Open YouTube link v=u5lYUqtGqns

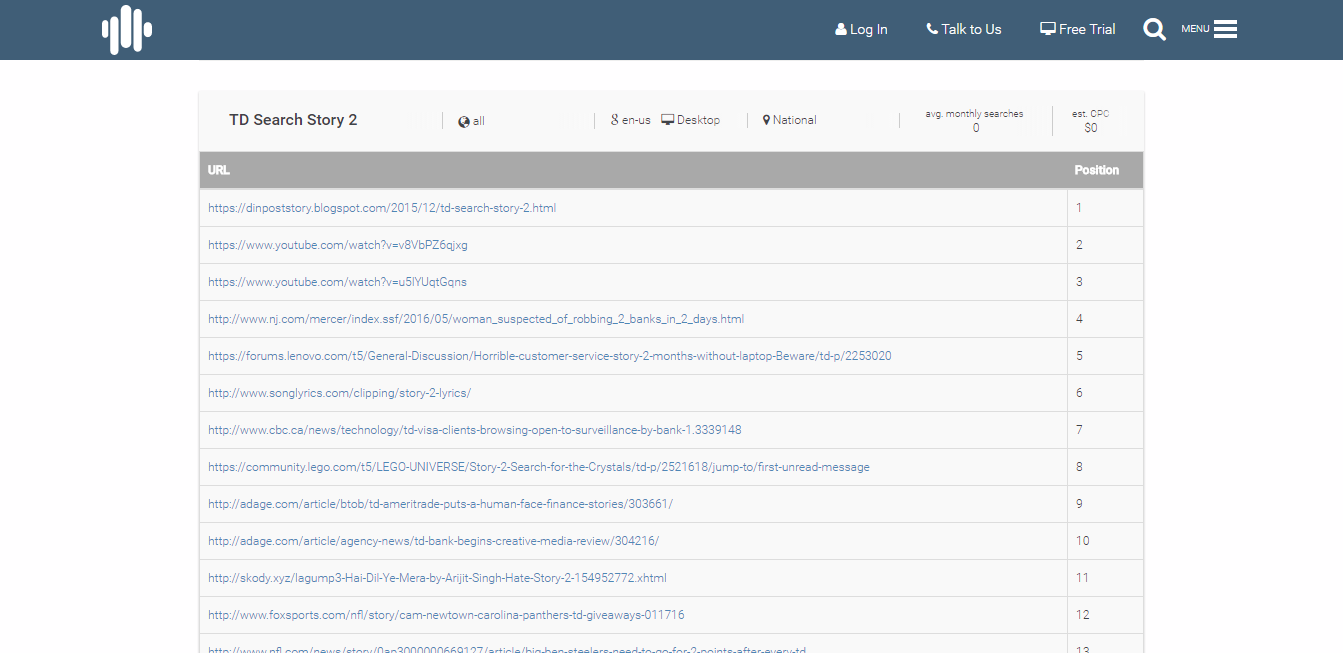(337, 282)
